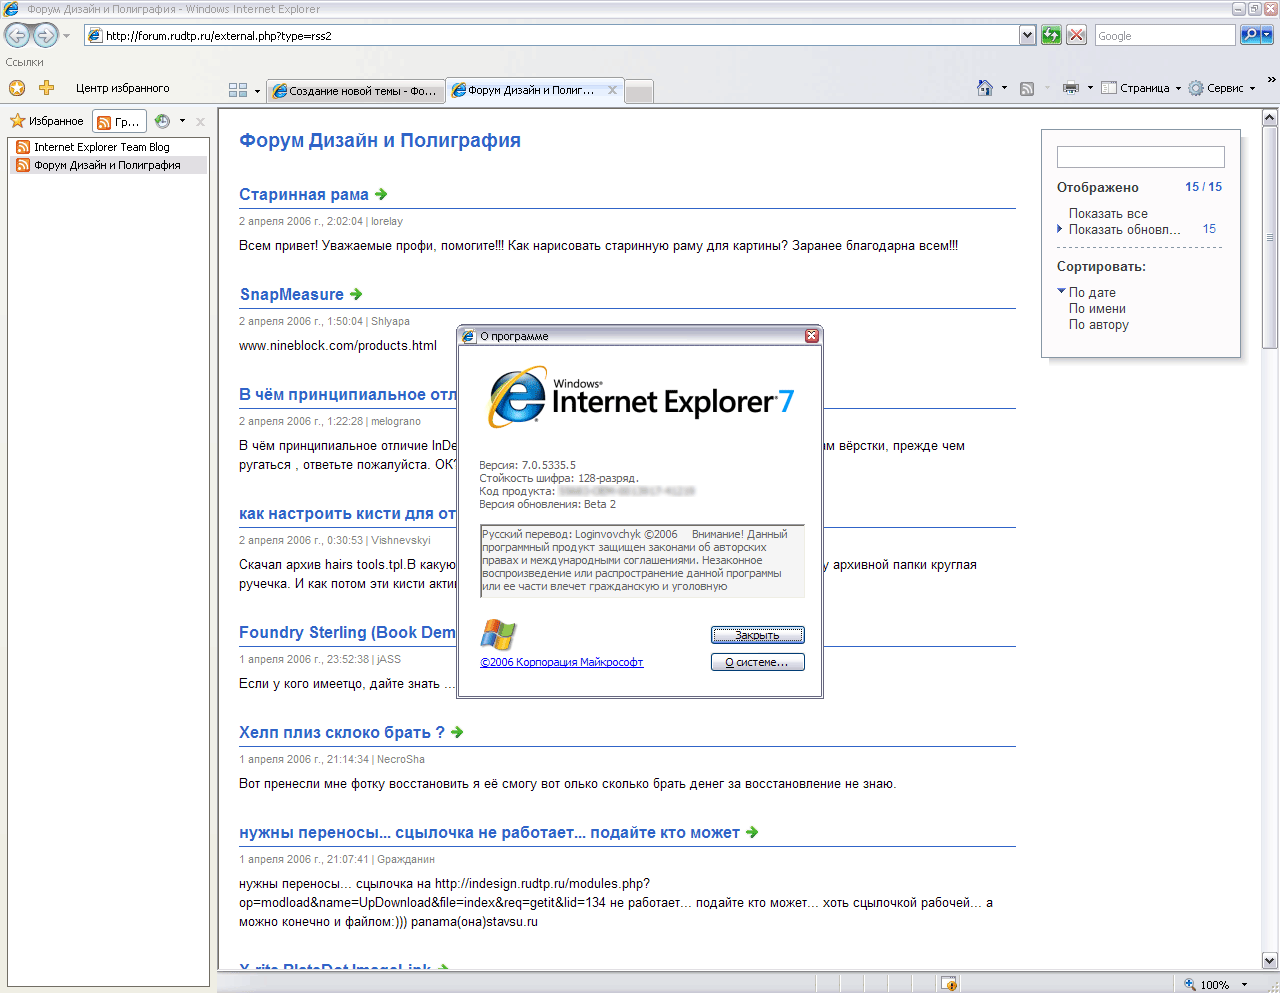Open the 'Старинная рама' post link
The height and width of the screenshot is (993, 1280).
click(304, 194)
